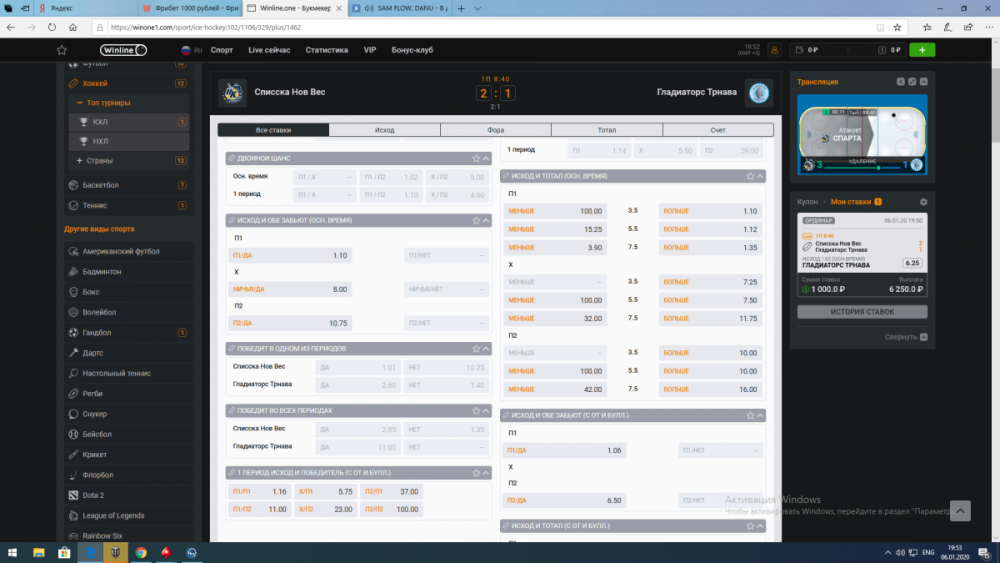Open the Windows Start menu
The image size is (1000, 563).
[x=15, y=552]
